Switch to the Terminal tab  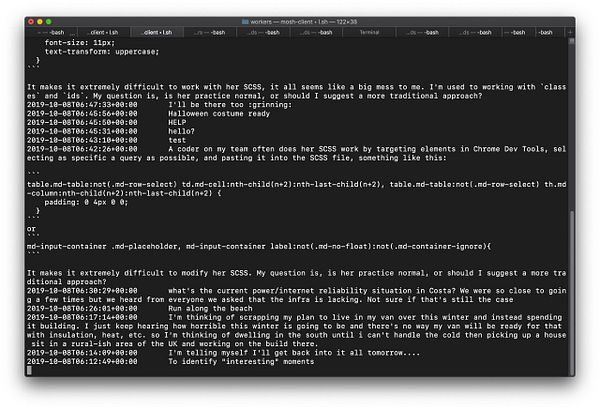(370, 33)
